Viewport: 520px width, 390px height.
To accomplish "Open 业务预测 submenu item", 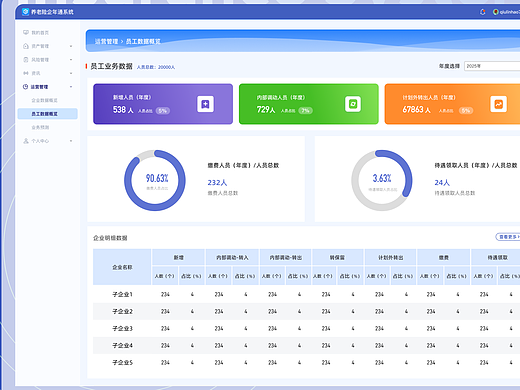I will tap(40, 127).
